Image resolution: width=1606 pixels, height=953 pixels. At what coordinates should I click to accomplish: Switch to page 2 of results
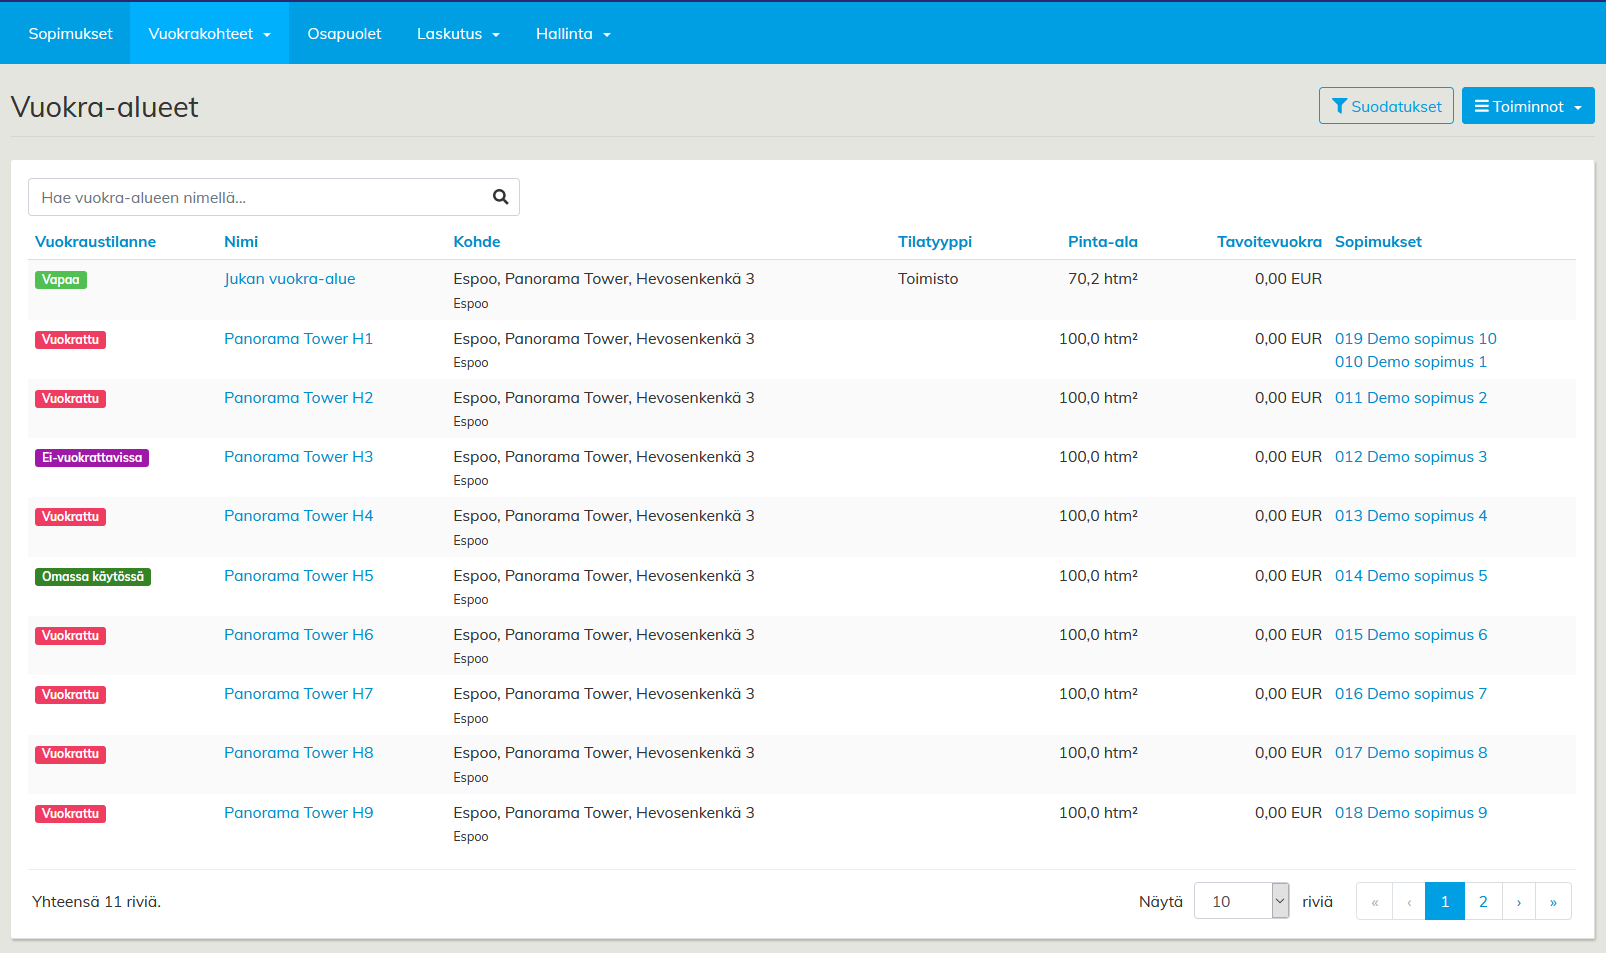point(1483,901)
